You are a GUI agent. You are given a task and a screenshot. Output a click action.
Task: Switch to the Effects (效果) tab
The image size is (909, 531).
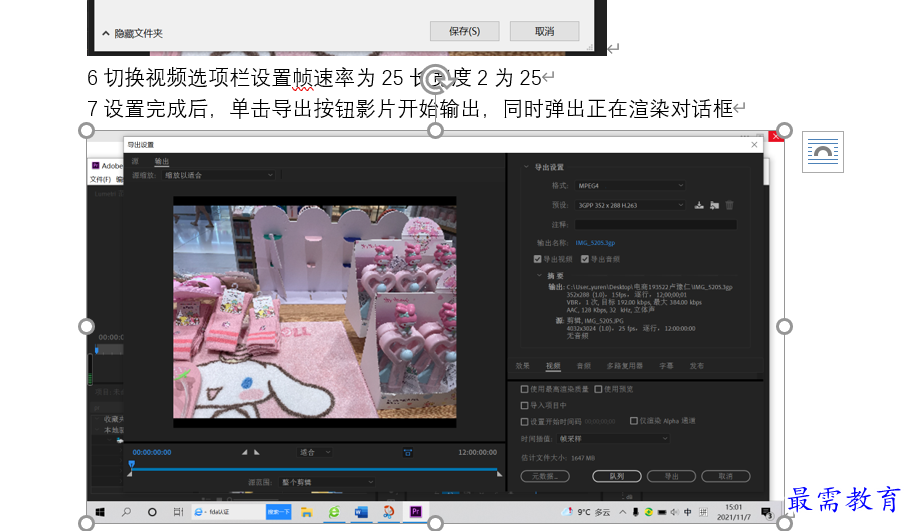523,366
